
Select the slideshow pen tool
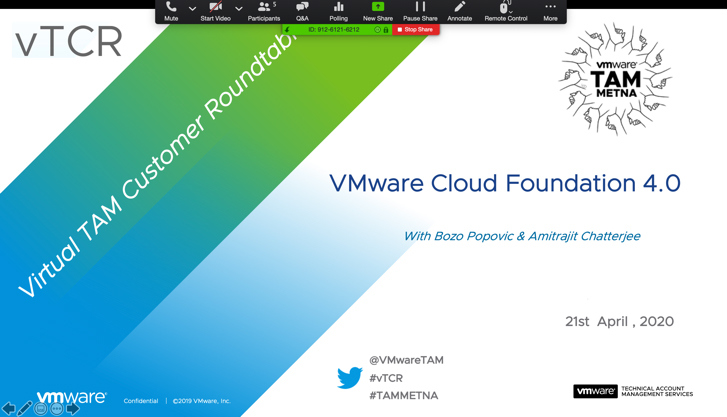25,409
